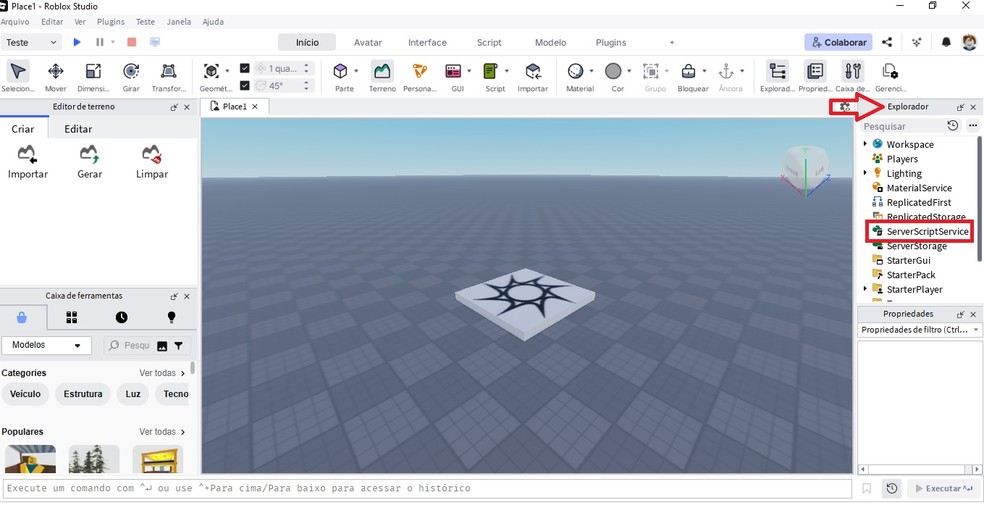Open the GUI dropdown arrow
The image size is (984, 521).
(x=469, y=71)
